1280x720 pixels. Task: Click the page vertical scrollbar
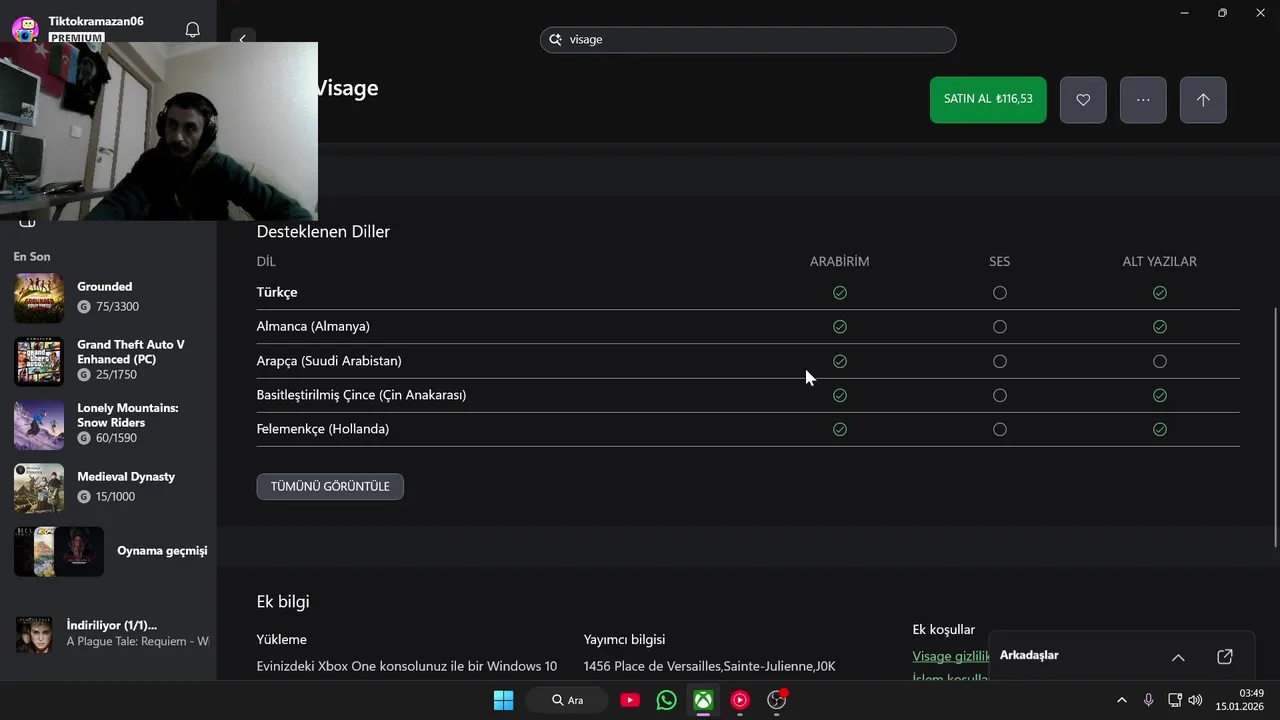(x=1275, y=427)
